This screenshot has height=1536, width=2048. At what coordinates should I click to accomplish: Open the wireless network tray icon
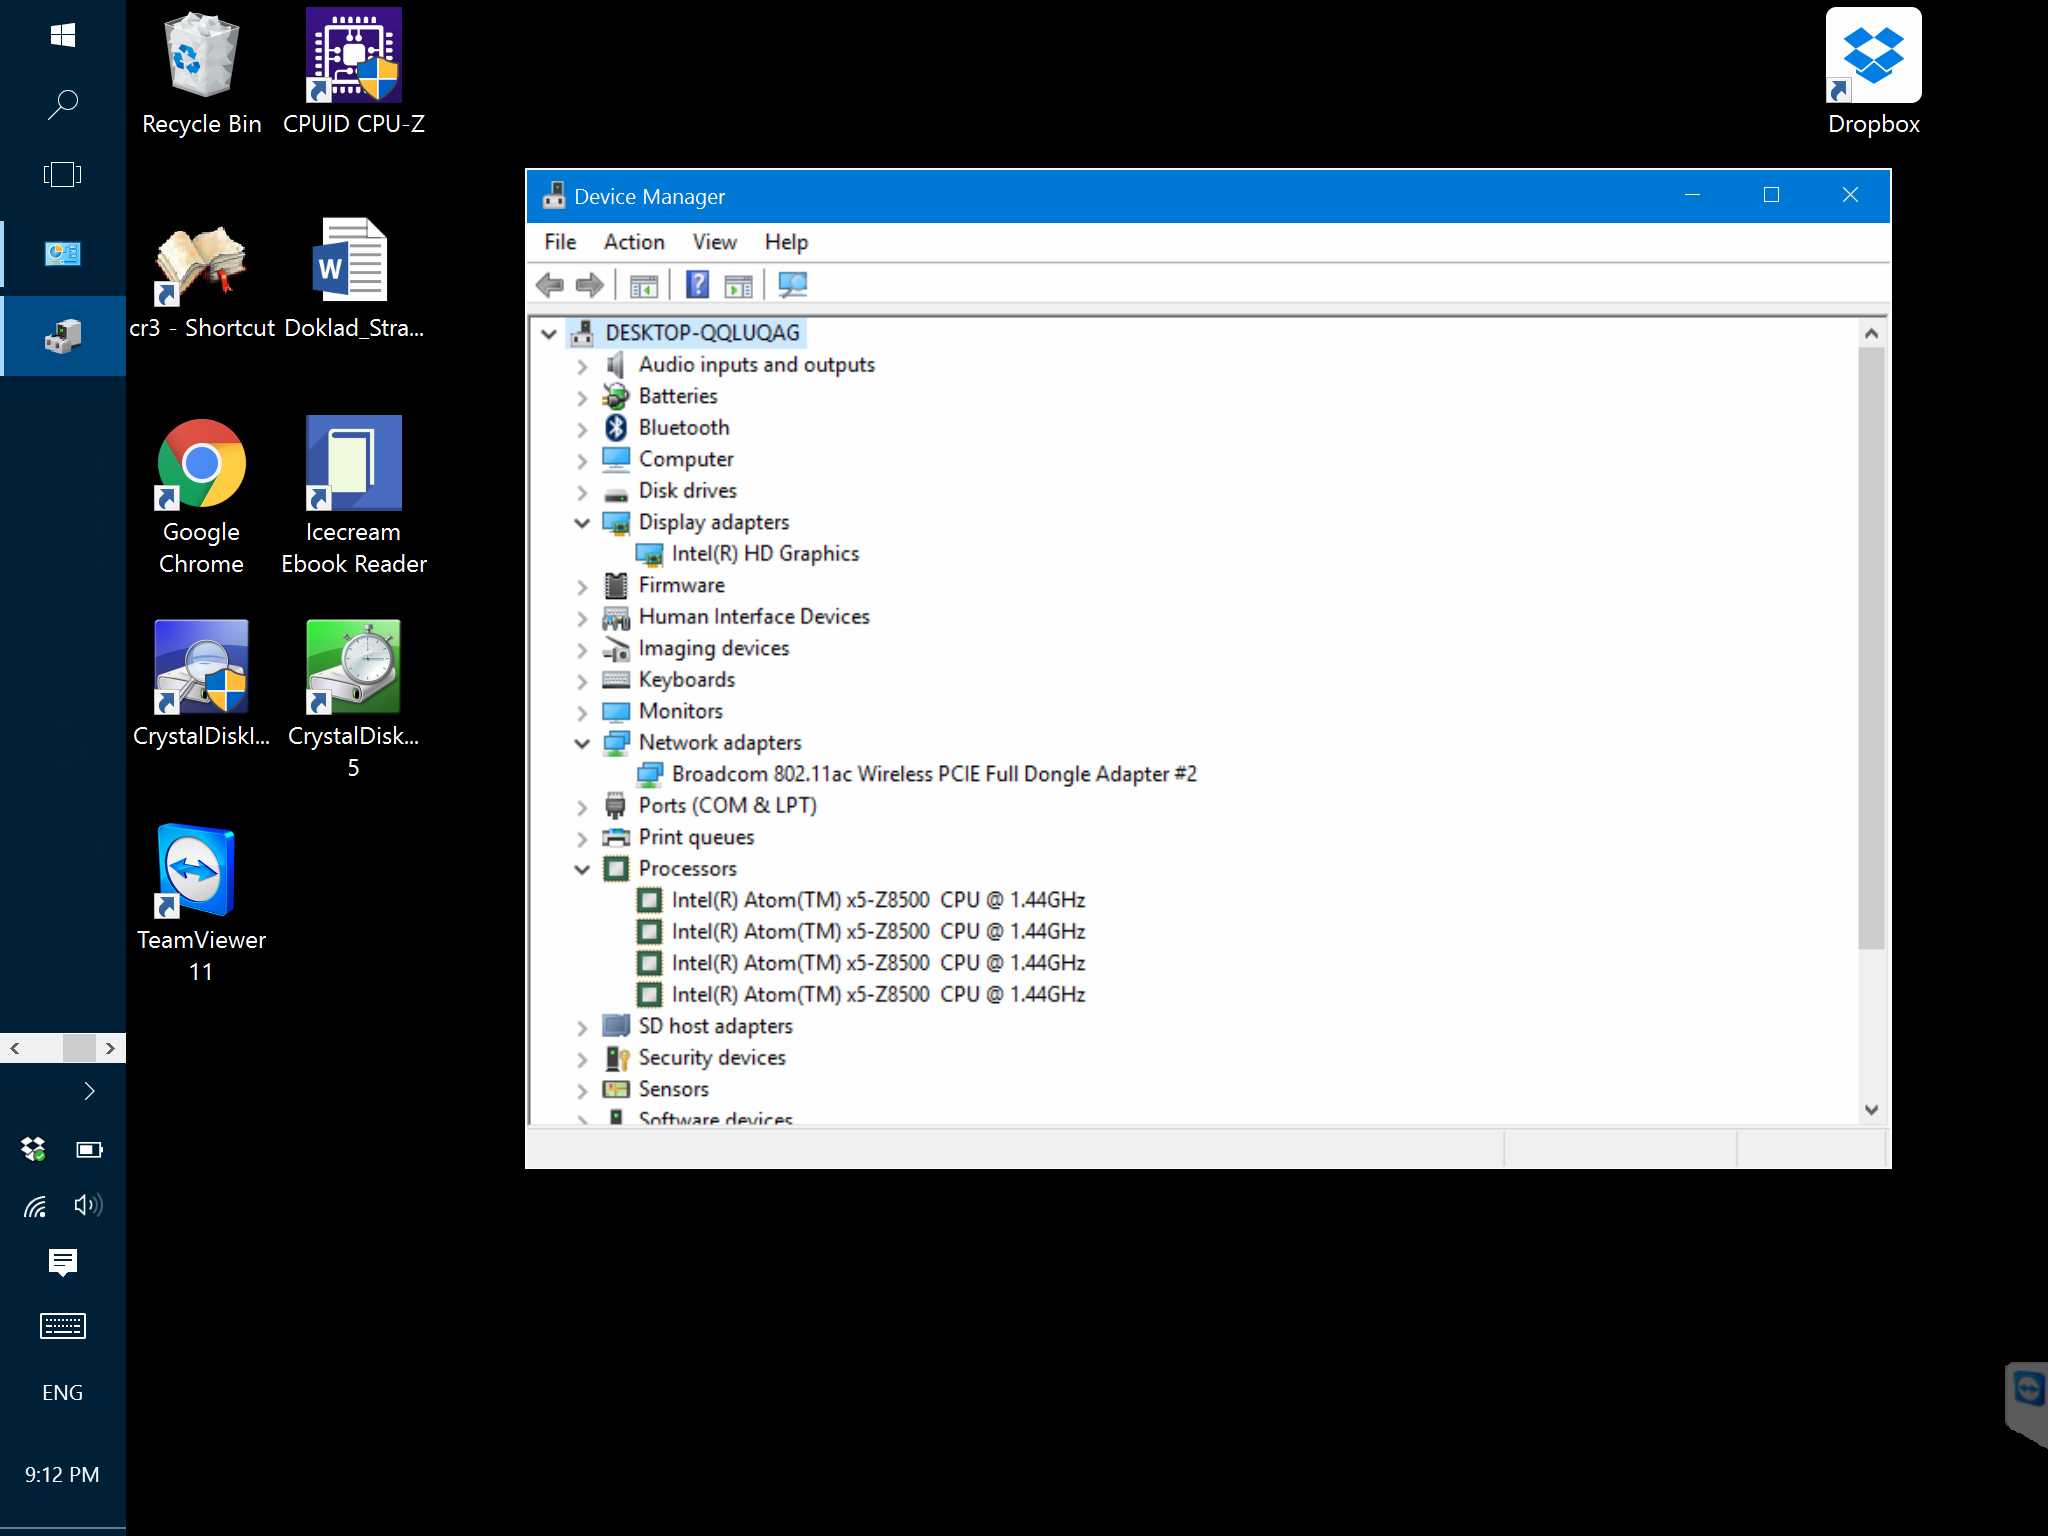click(35, 1206)
